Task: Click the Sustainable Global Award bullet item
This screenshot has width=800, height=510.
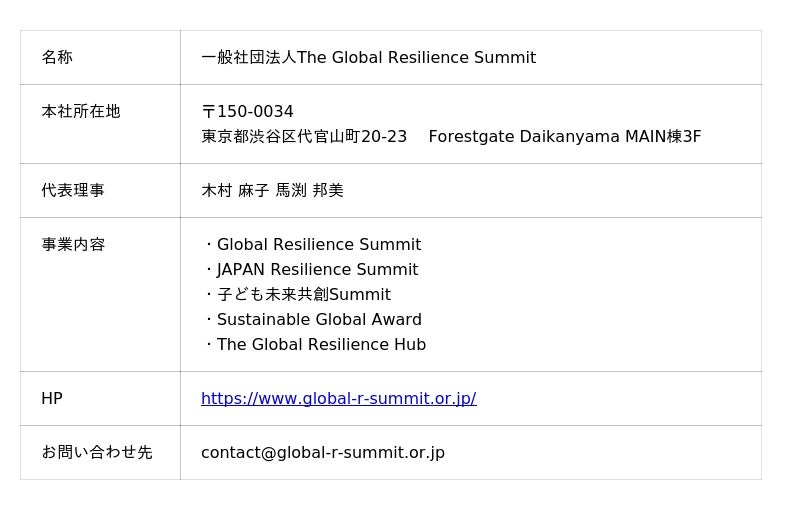Action: [319, 320]
